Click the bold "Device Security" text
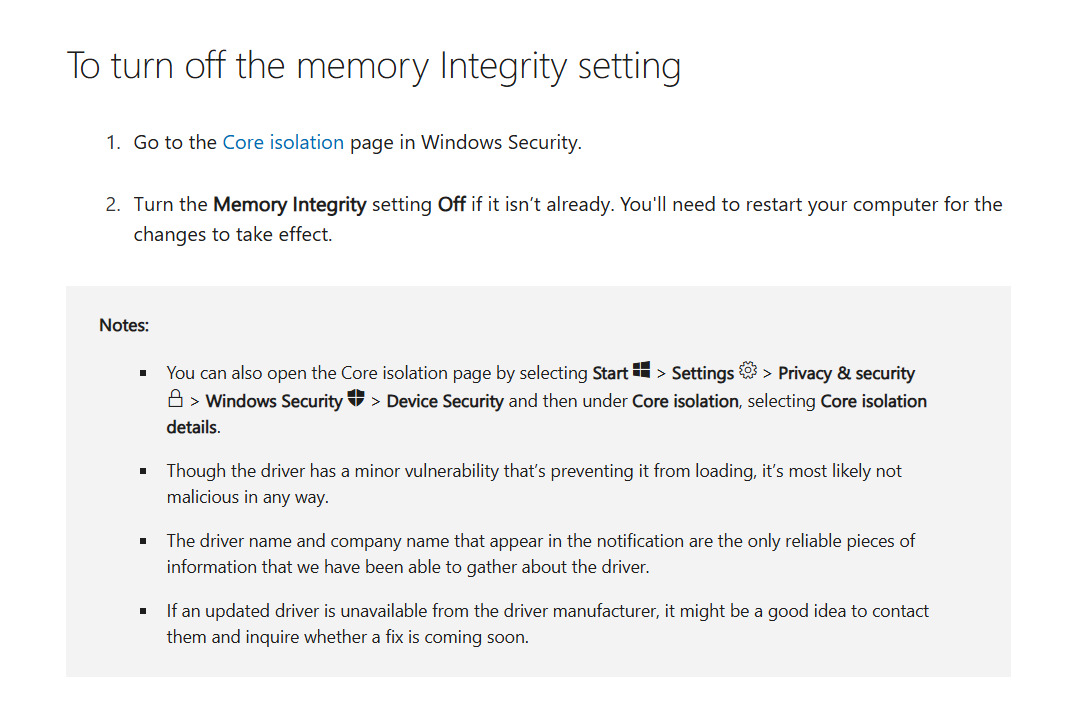The image size is (1083, 716). point(445,401)
